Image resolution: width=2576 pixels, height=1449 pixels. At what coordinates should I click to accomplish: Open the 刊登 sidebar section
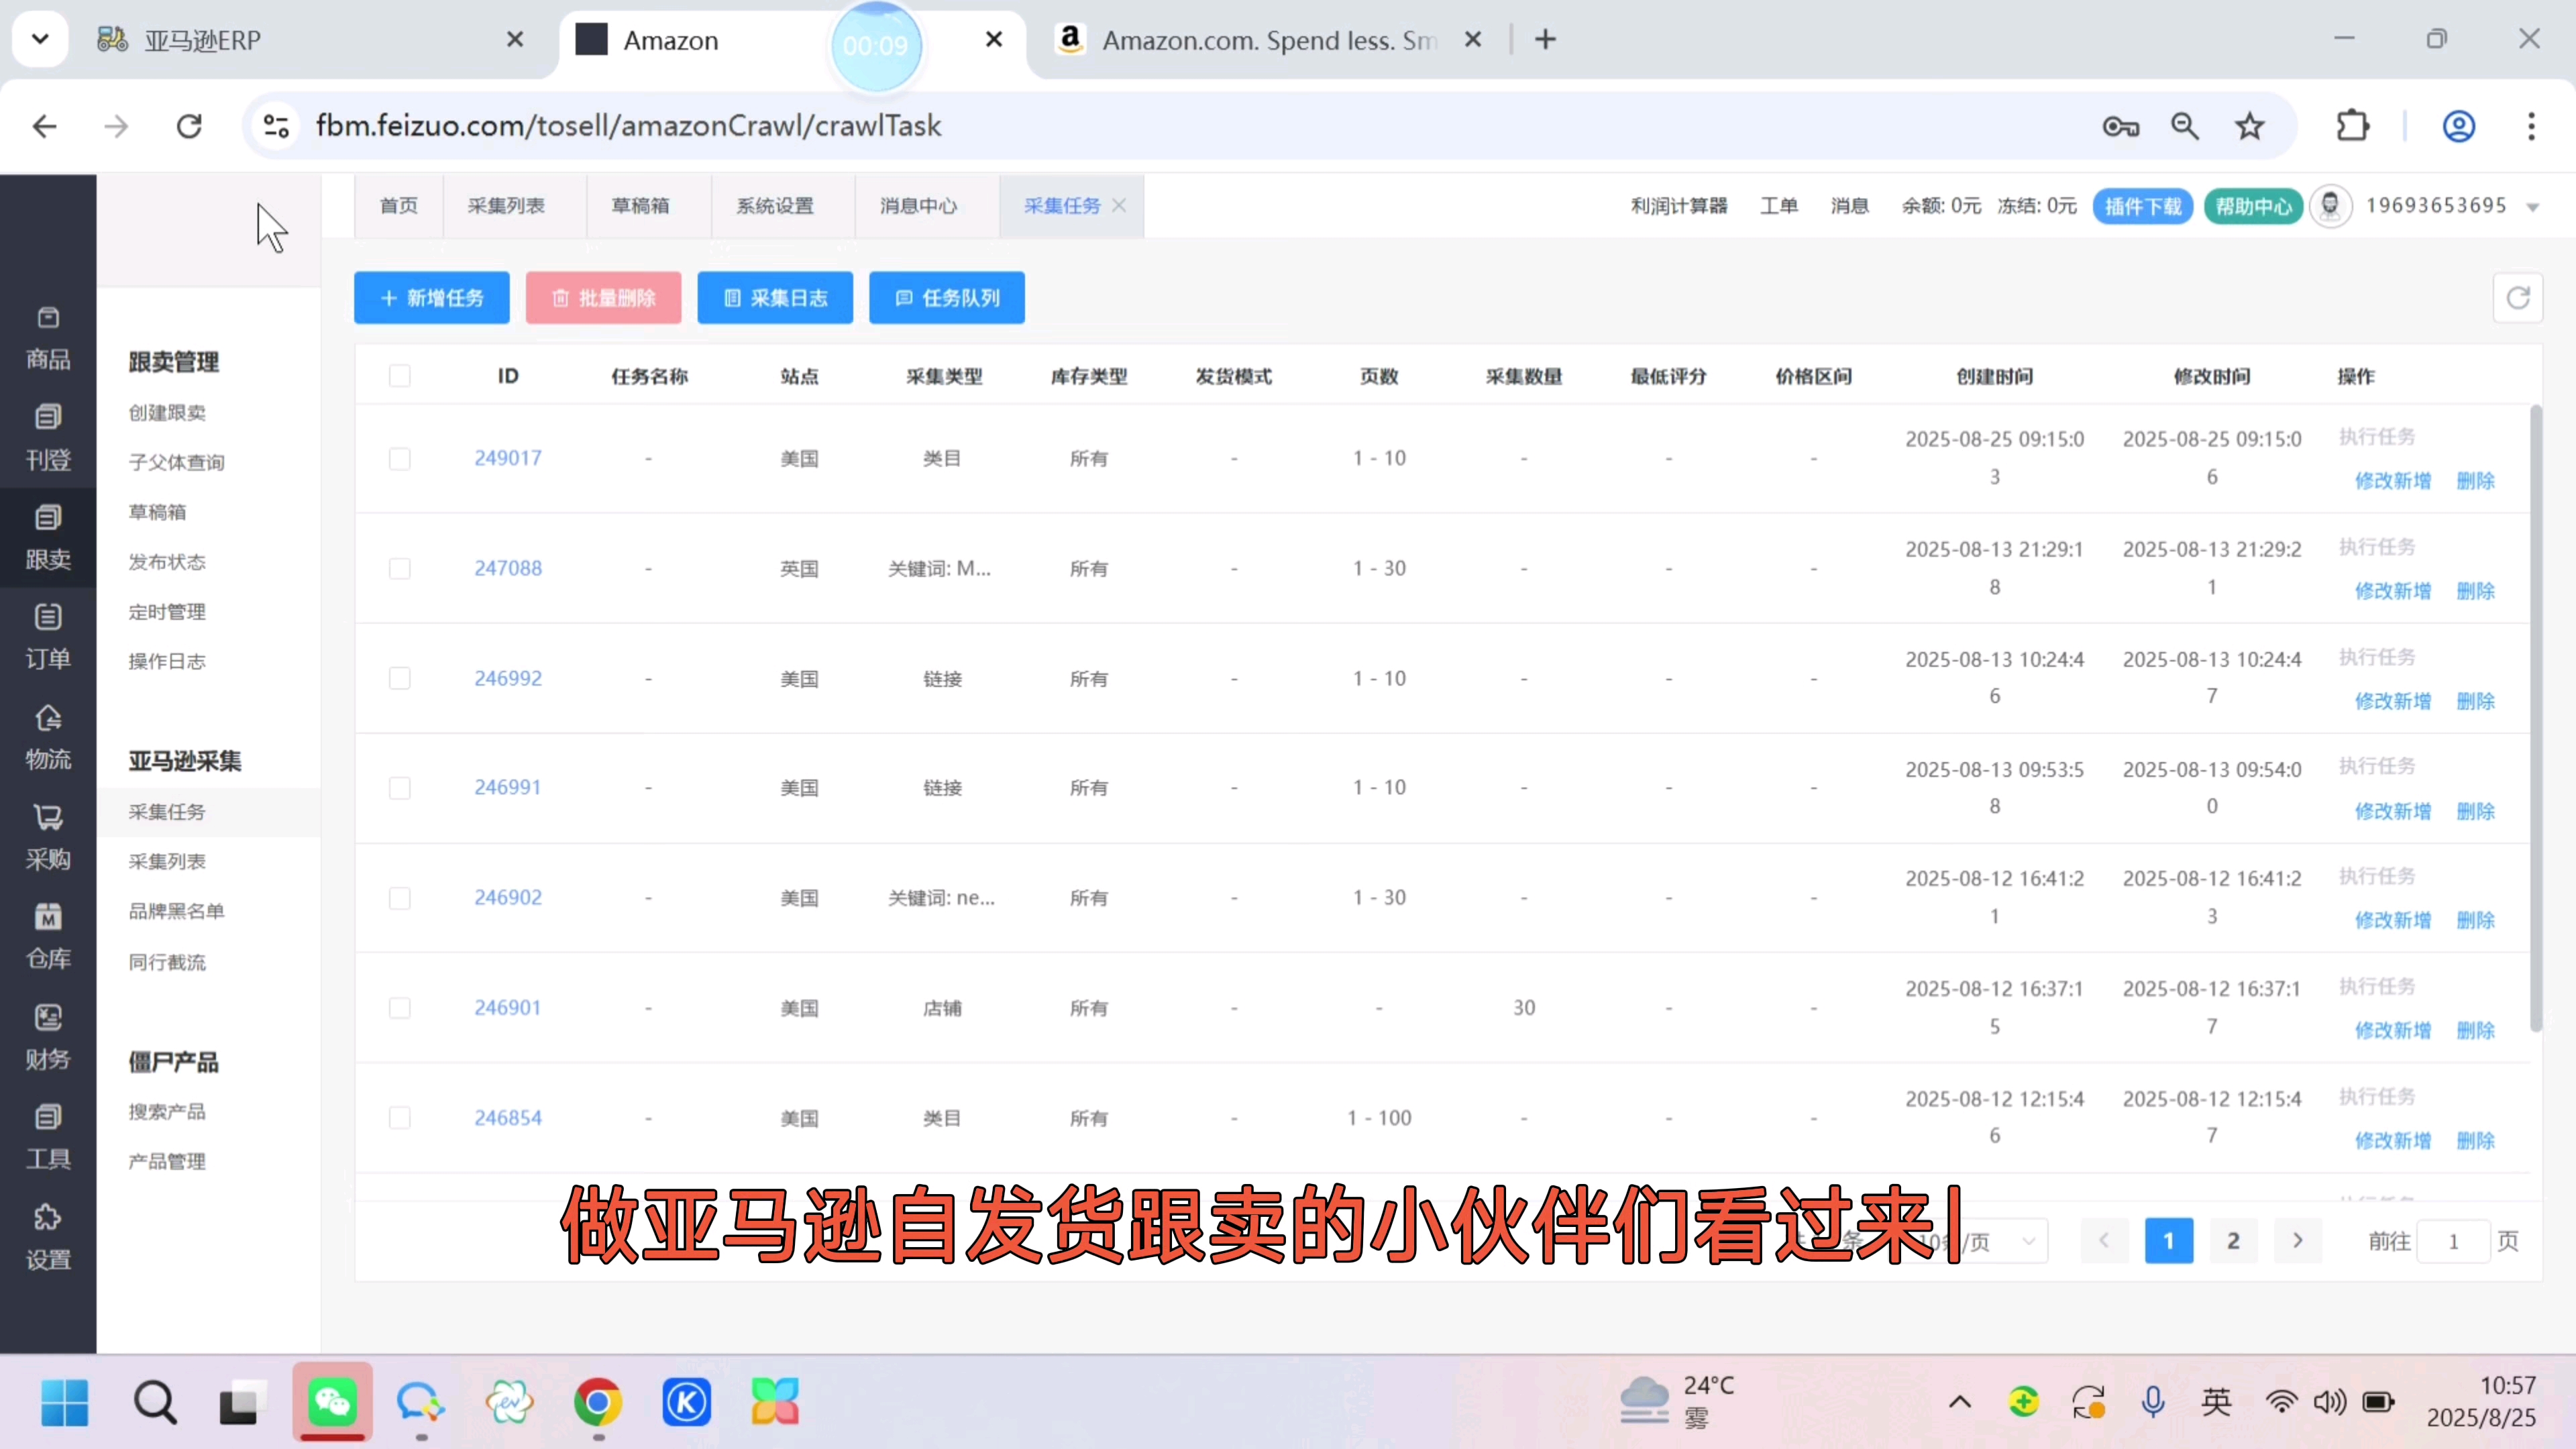(48, 438)
